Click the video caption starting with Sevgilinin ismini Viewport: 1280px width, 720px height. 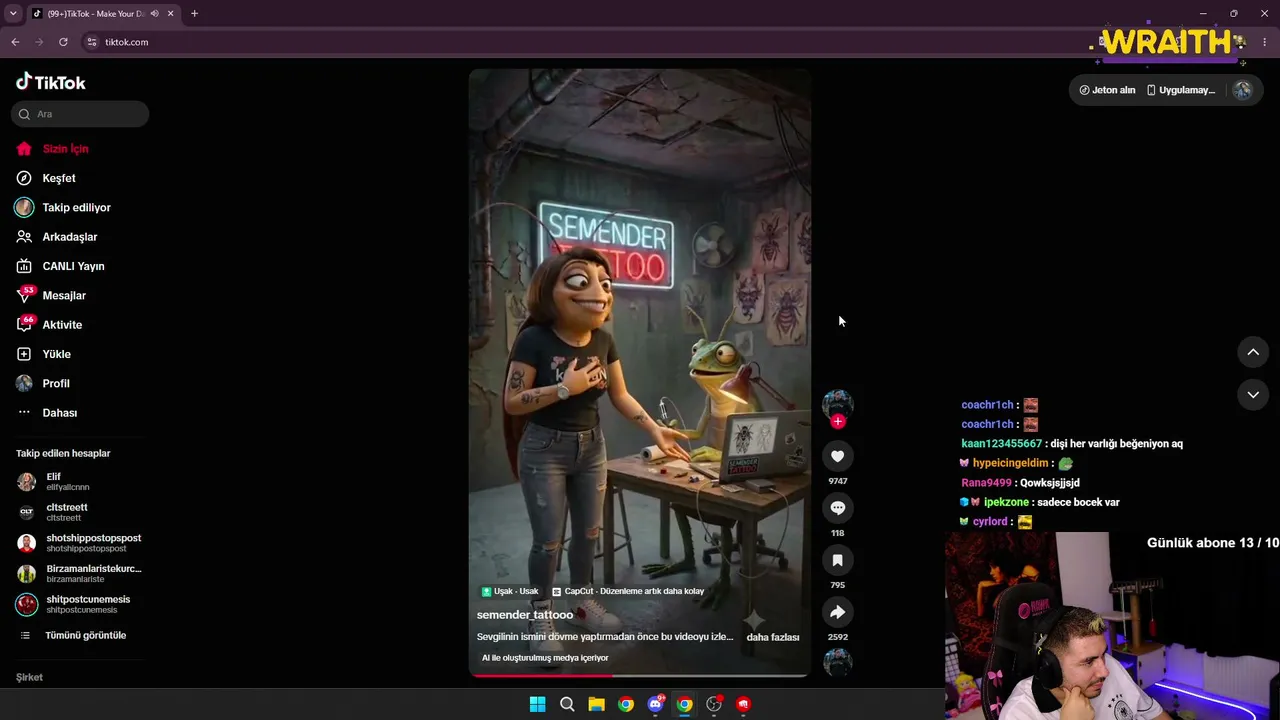click(x=605, y=637)
